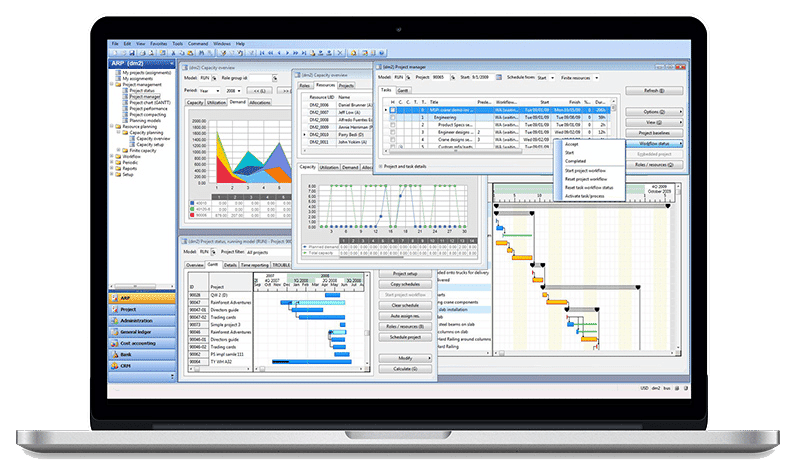Click Model lookup icon in Project manager window

408,78
